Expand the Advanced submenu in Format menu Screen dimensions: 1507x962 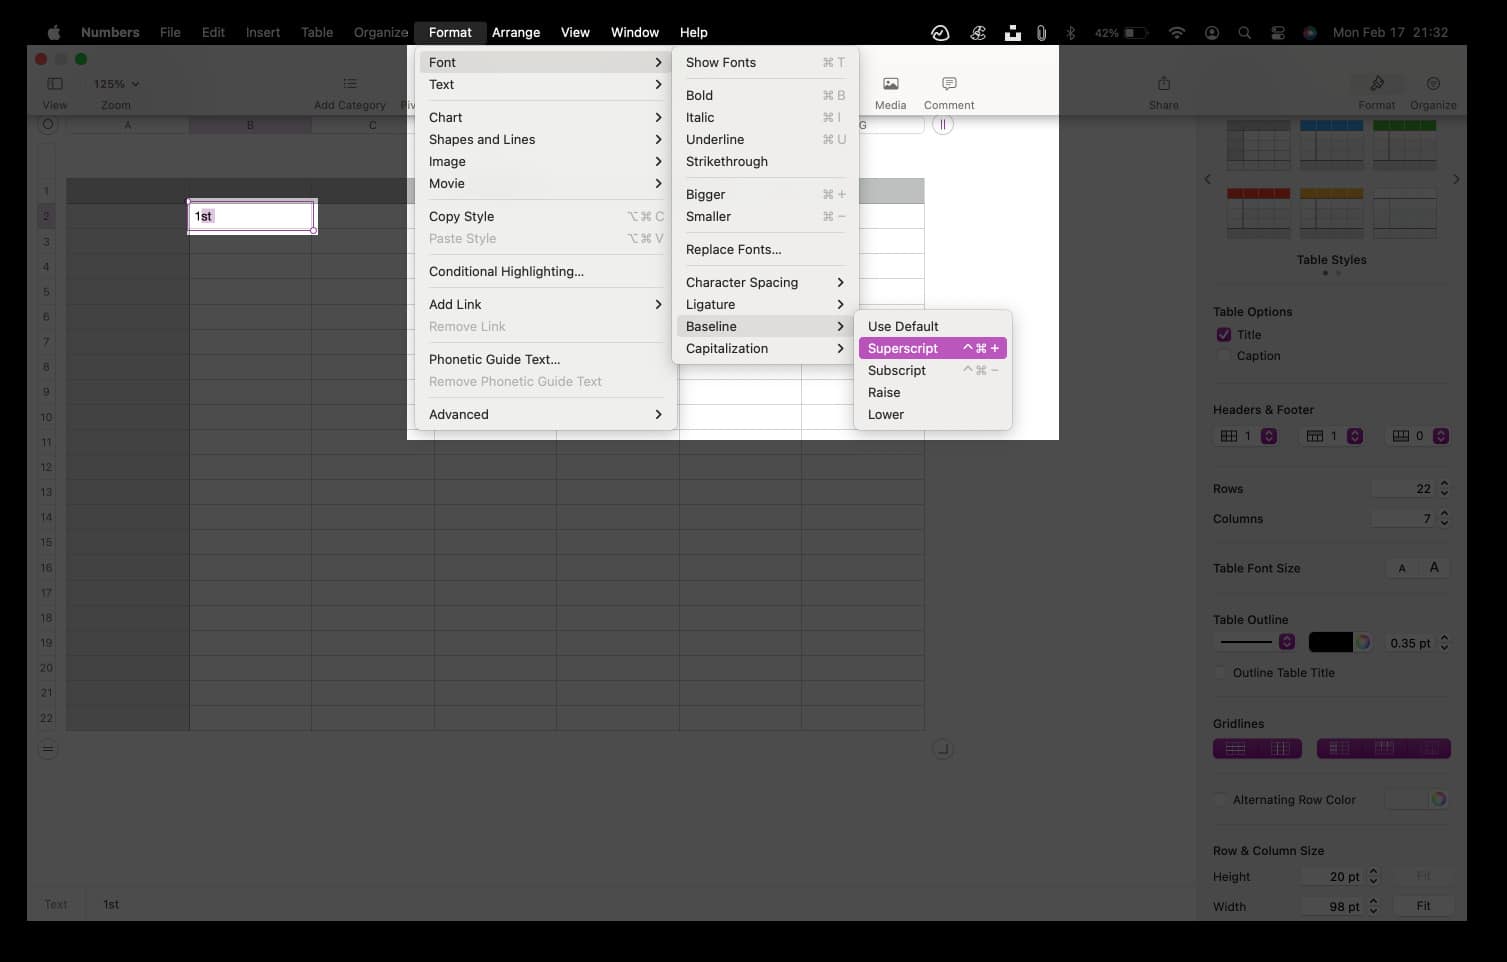pyautogui.click(x=545, y=414)
